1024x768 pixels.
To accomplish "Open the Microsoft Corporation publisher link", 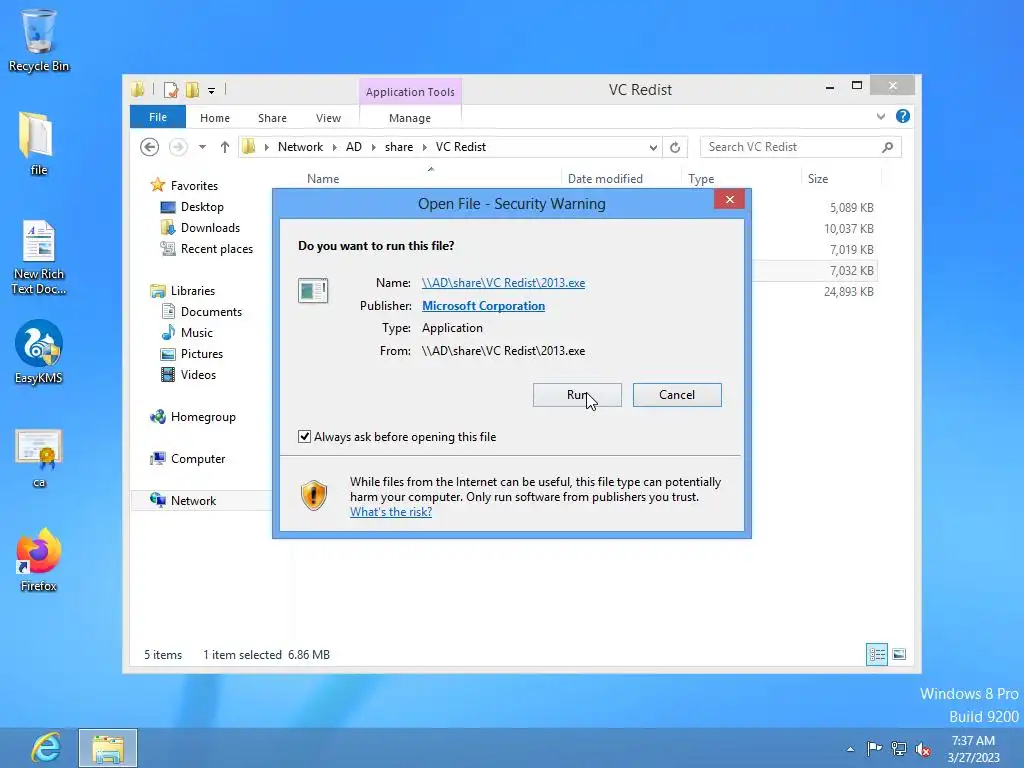I will tap(483, 306).
